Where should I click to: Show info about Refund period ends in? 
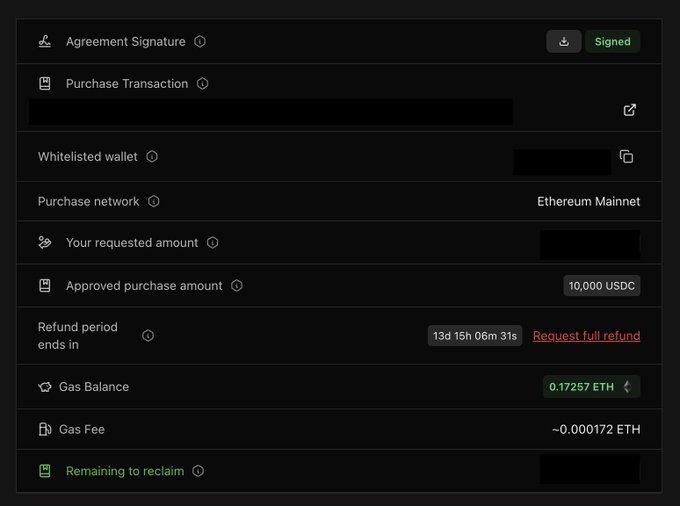coord(148,336)
